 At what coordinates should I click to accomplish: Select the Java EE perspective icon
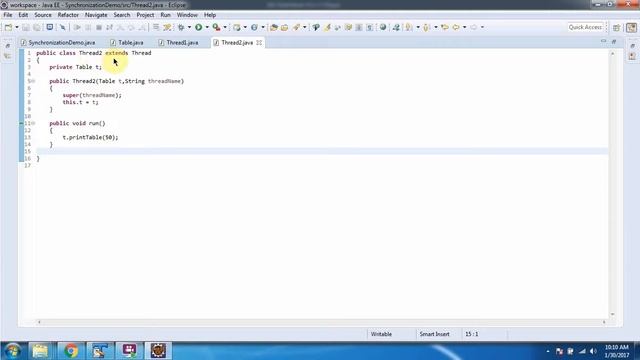[631, 28]
